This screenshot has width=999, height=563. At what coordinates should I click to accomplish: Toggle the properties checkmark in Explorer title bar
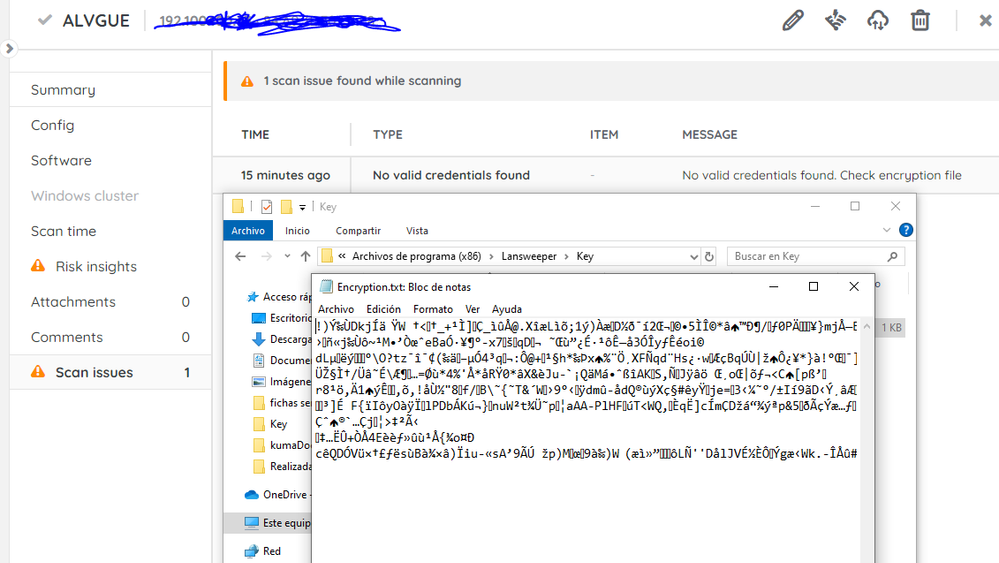[x=266, y=207]
